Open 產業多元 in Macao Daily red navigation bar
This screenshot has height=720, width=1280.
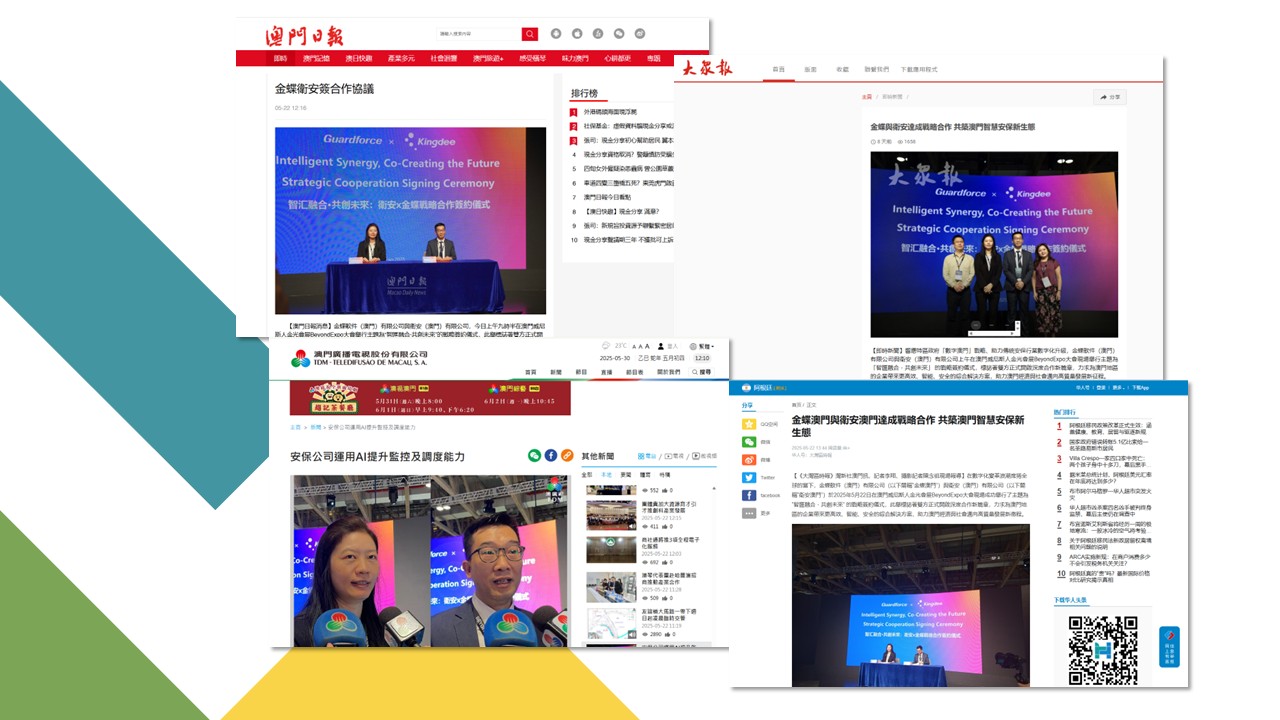(x=401, y=59)
